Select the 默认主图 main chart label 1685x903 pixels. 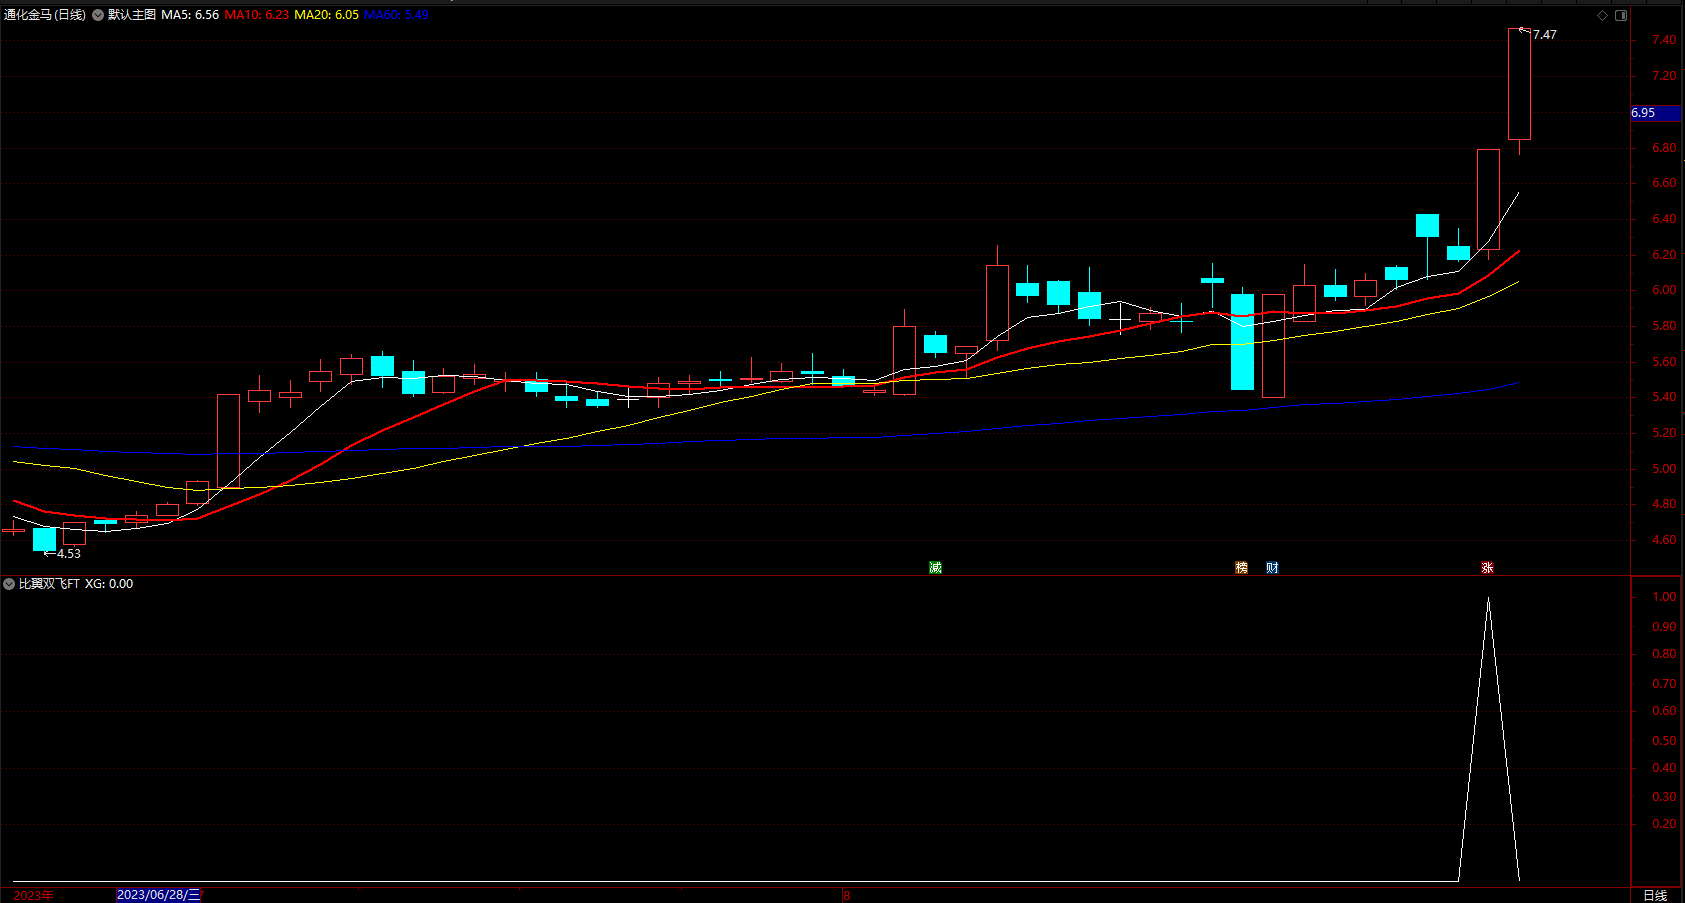click(x=132, y=15)
